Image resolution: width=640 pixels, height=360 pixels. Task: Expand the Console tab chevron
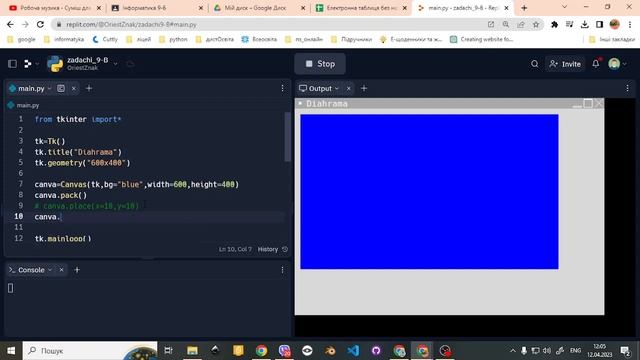point(50,270)
